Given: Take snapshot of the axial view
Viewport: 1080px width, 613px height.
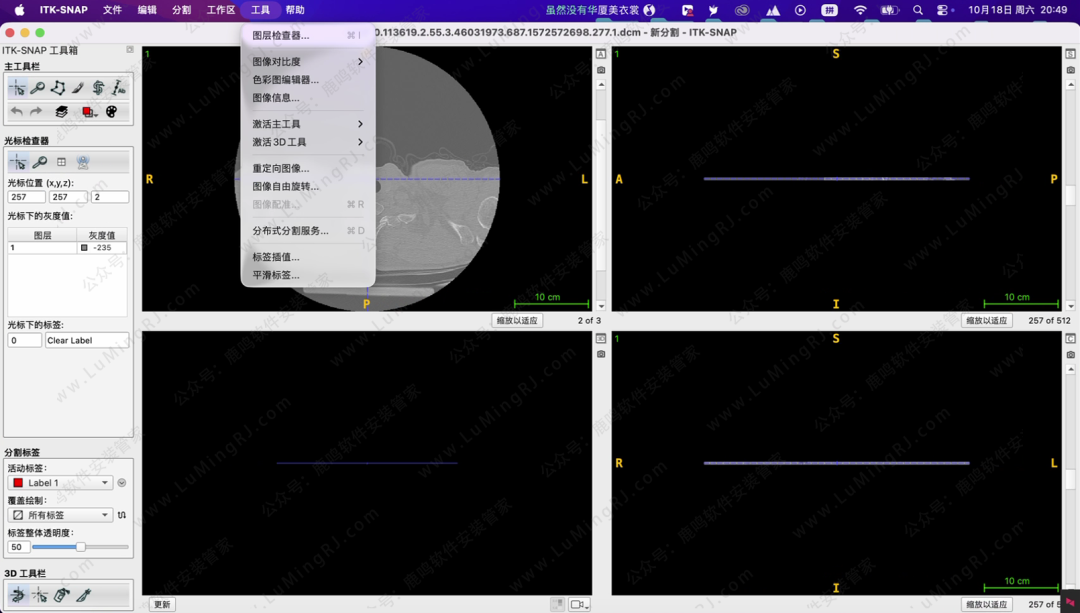Looking at the screenshot, I should click(601, 70).
